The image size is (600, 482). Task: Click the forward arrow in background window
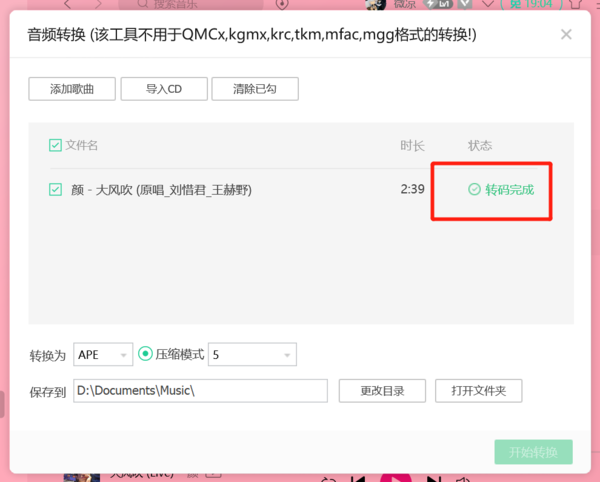click(99, 4)
